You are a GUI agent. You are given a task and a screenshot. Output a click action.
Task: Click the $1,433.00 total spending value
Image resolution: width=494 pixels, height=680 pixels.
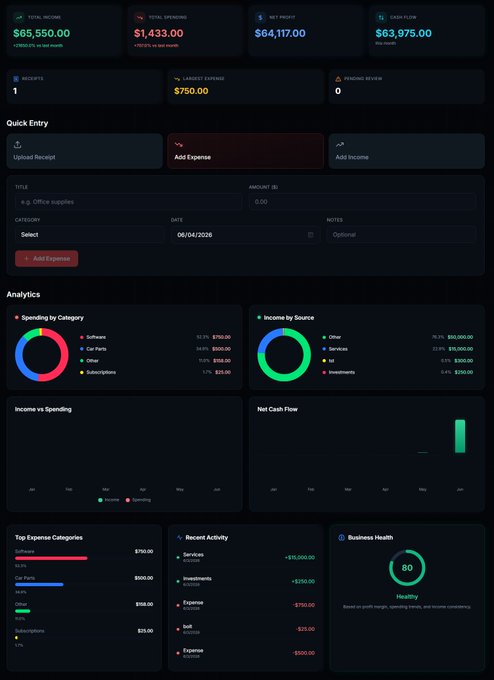(159, 33)
